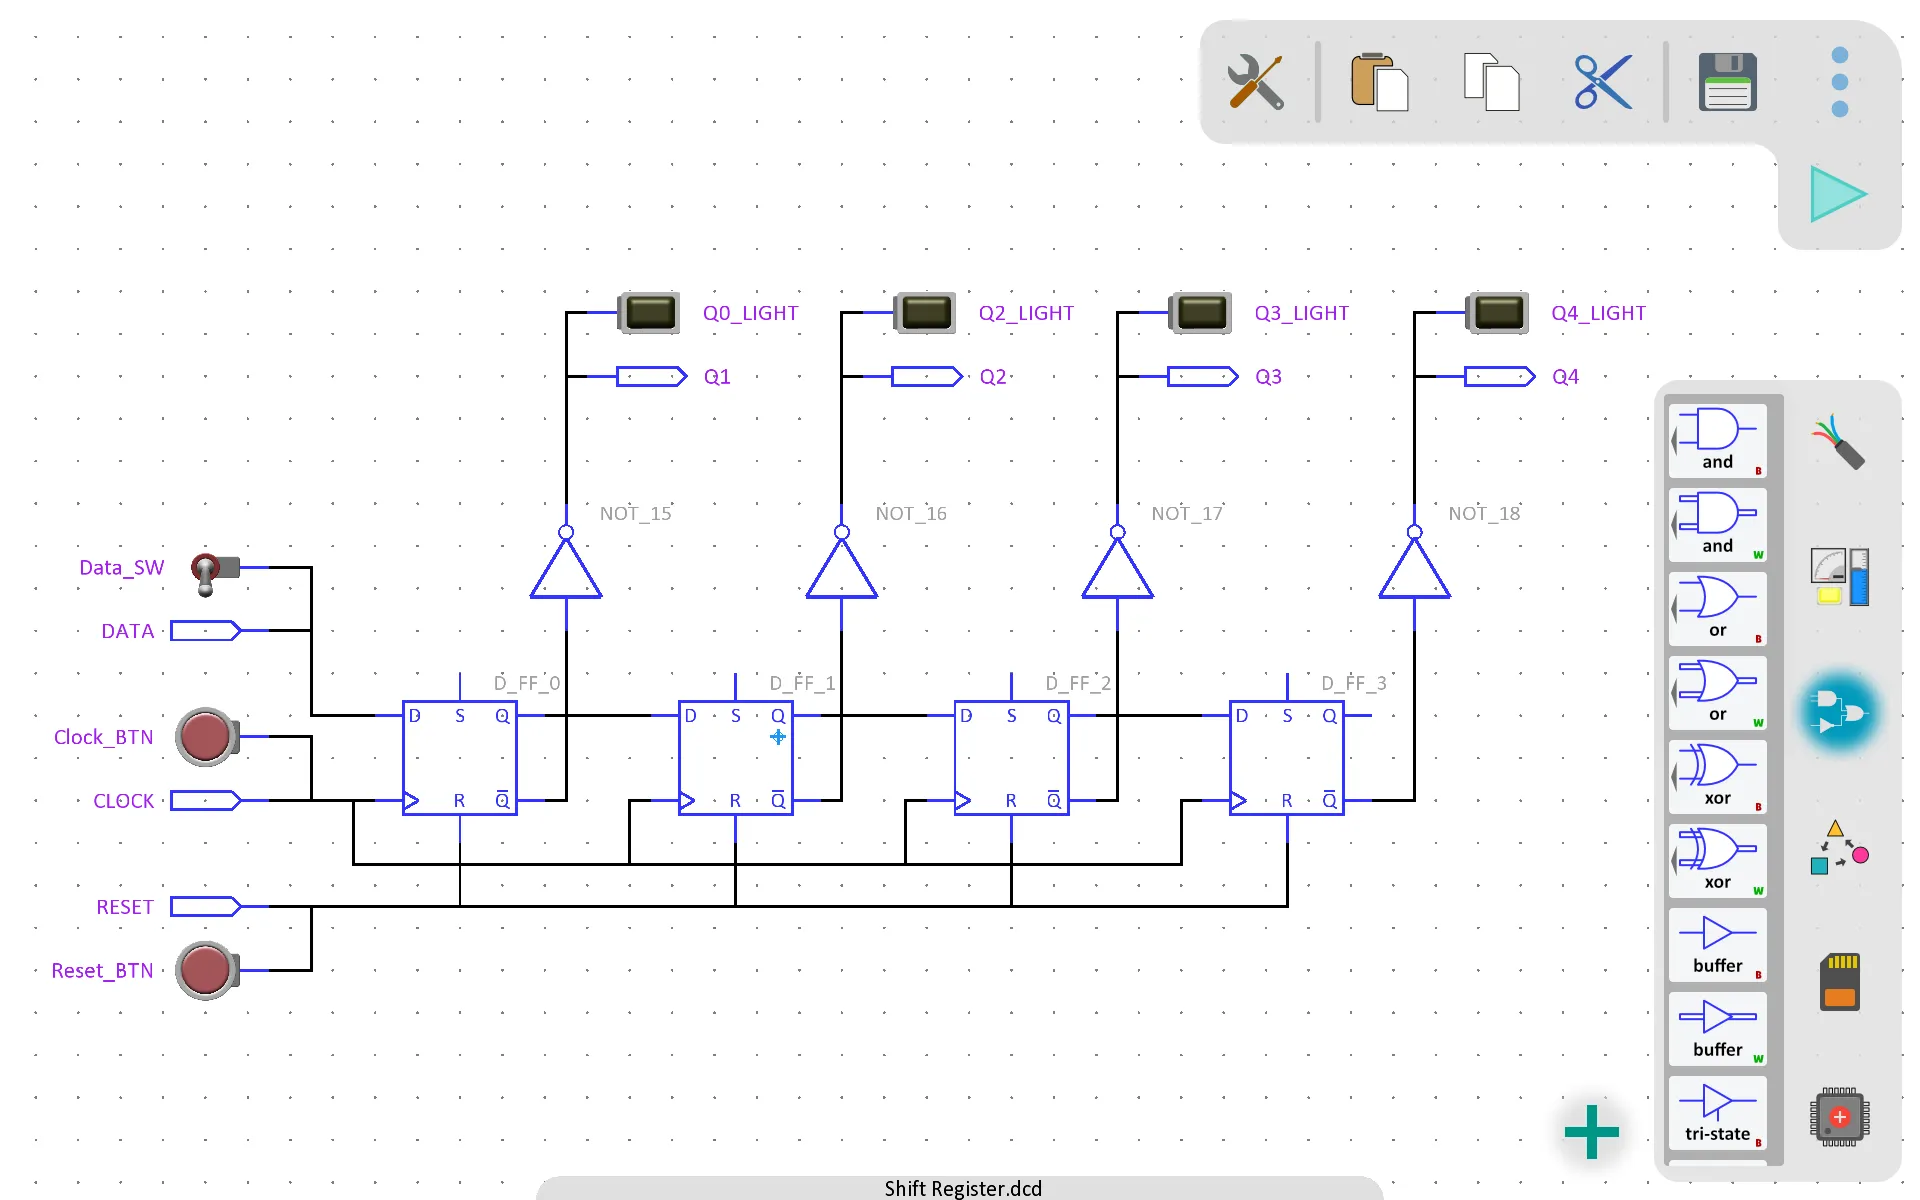Push the Reset_BTN pushbutton
This screenshot has height=1200, width=1920.
pos(207,970)
